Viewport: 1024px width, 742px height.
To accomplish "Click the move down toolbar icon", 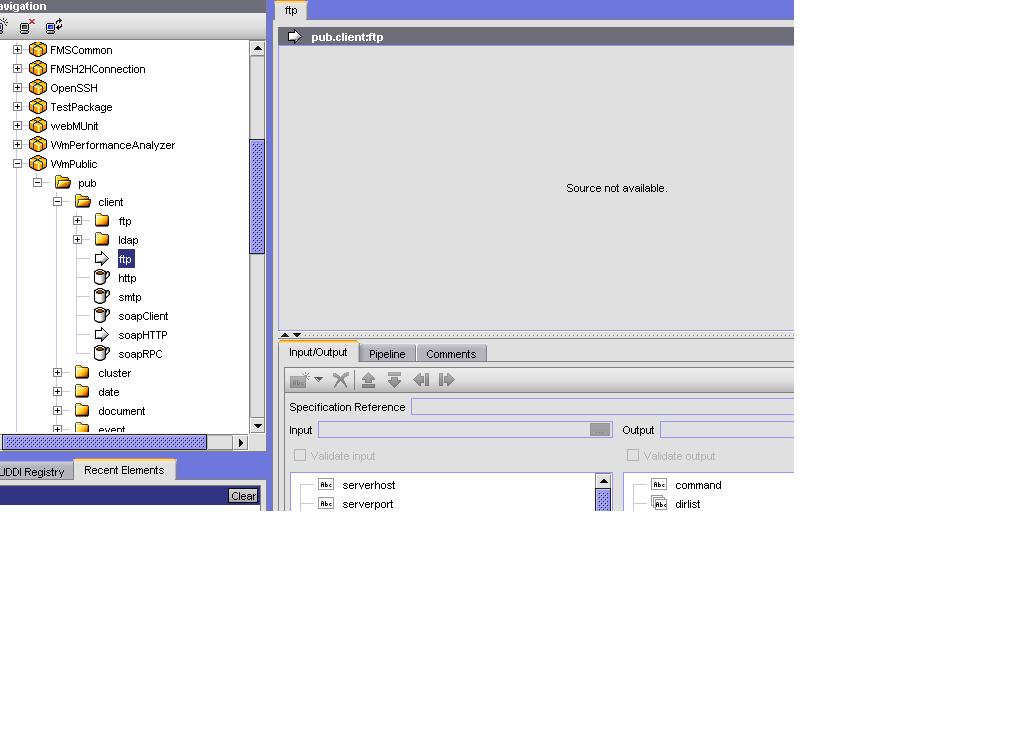I will pyautogui.click(x=394, y=379).
